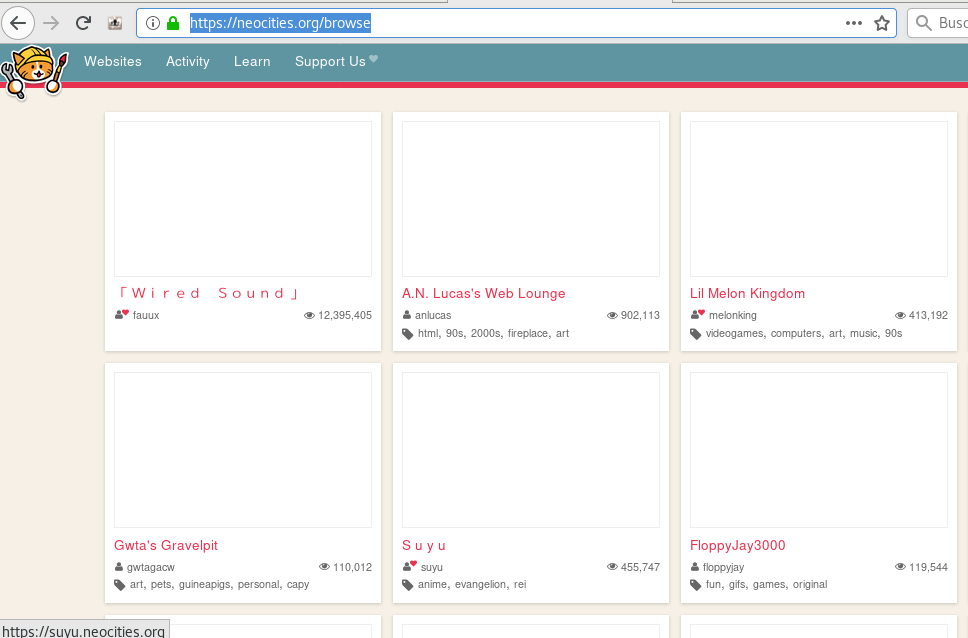The image size is (968, 638).
Task: Select the Learn menu item
Action: [x=252, y=61]
